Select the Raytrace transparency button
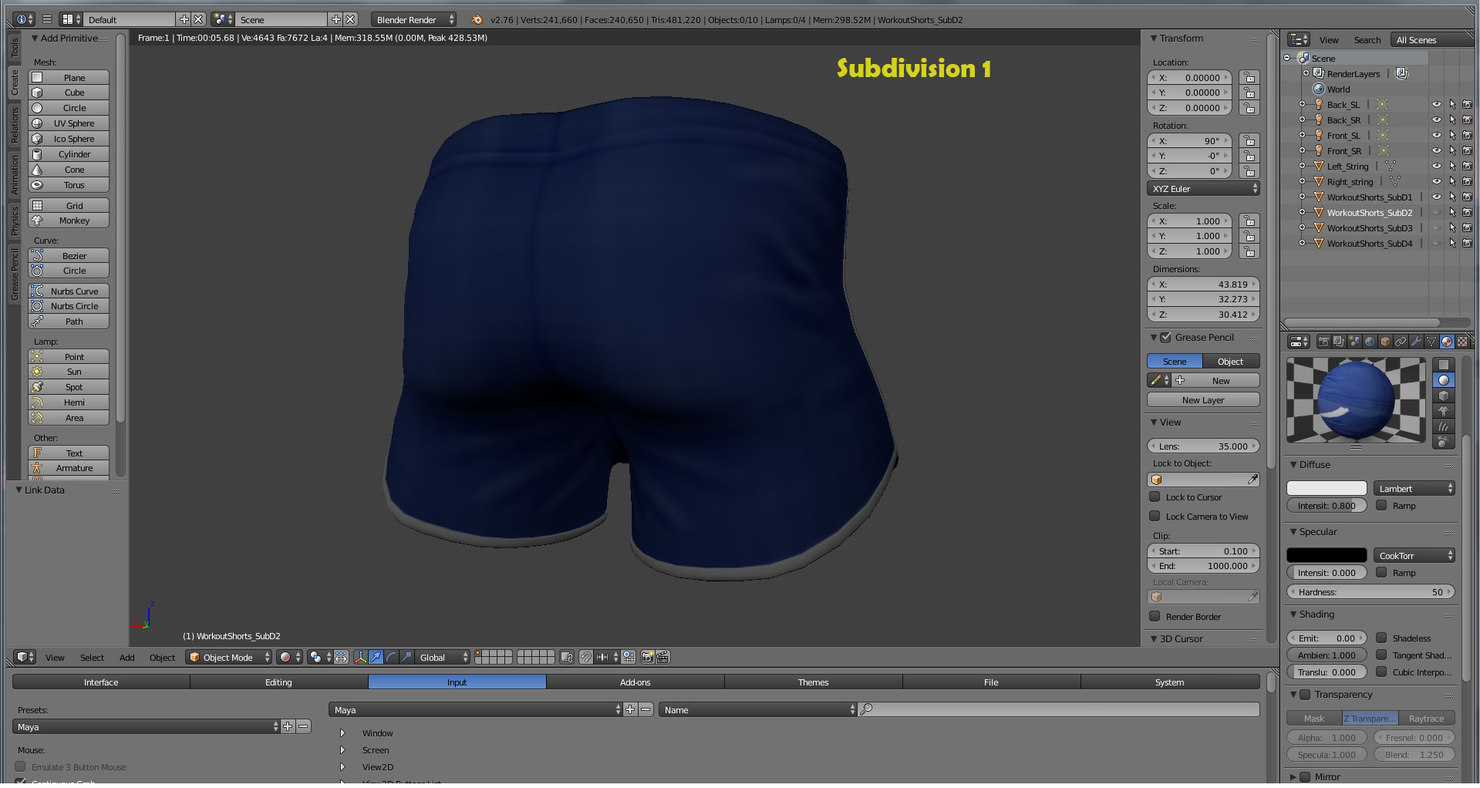The height and width of the screenshot is (788, 1480). click(1426, 718)
